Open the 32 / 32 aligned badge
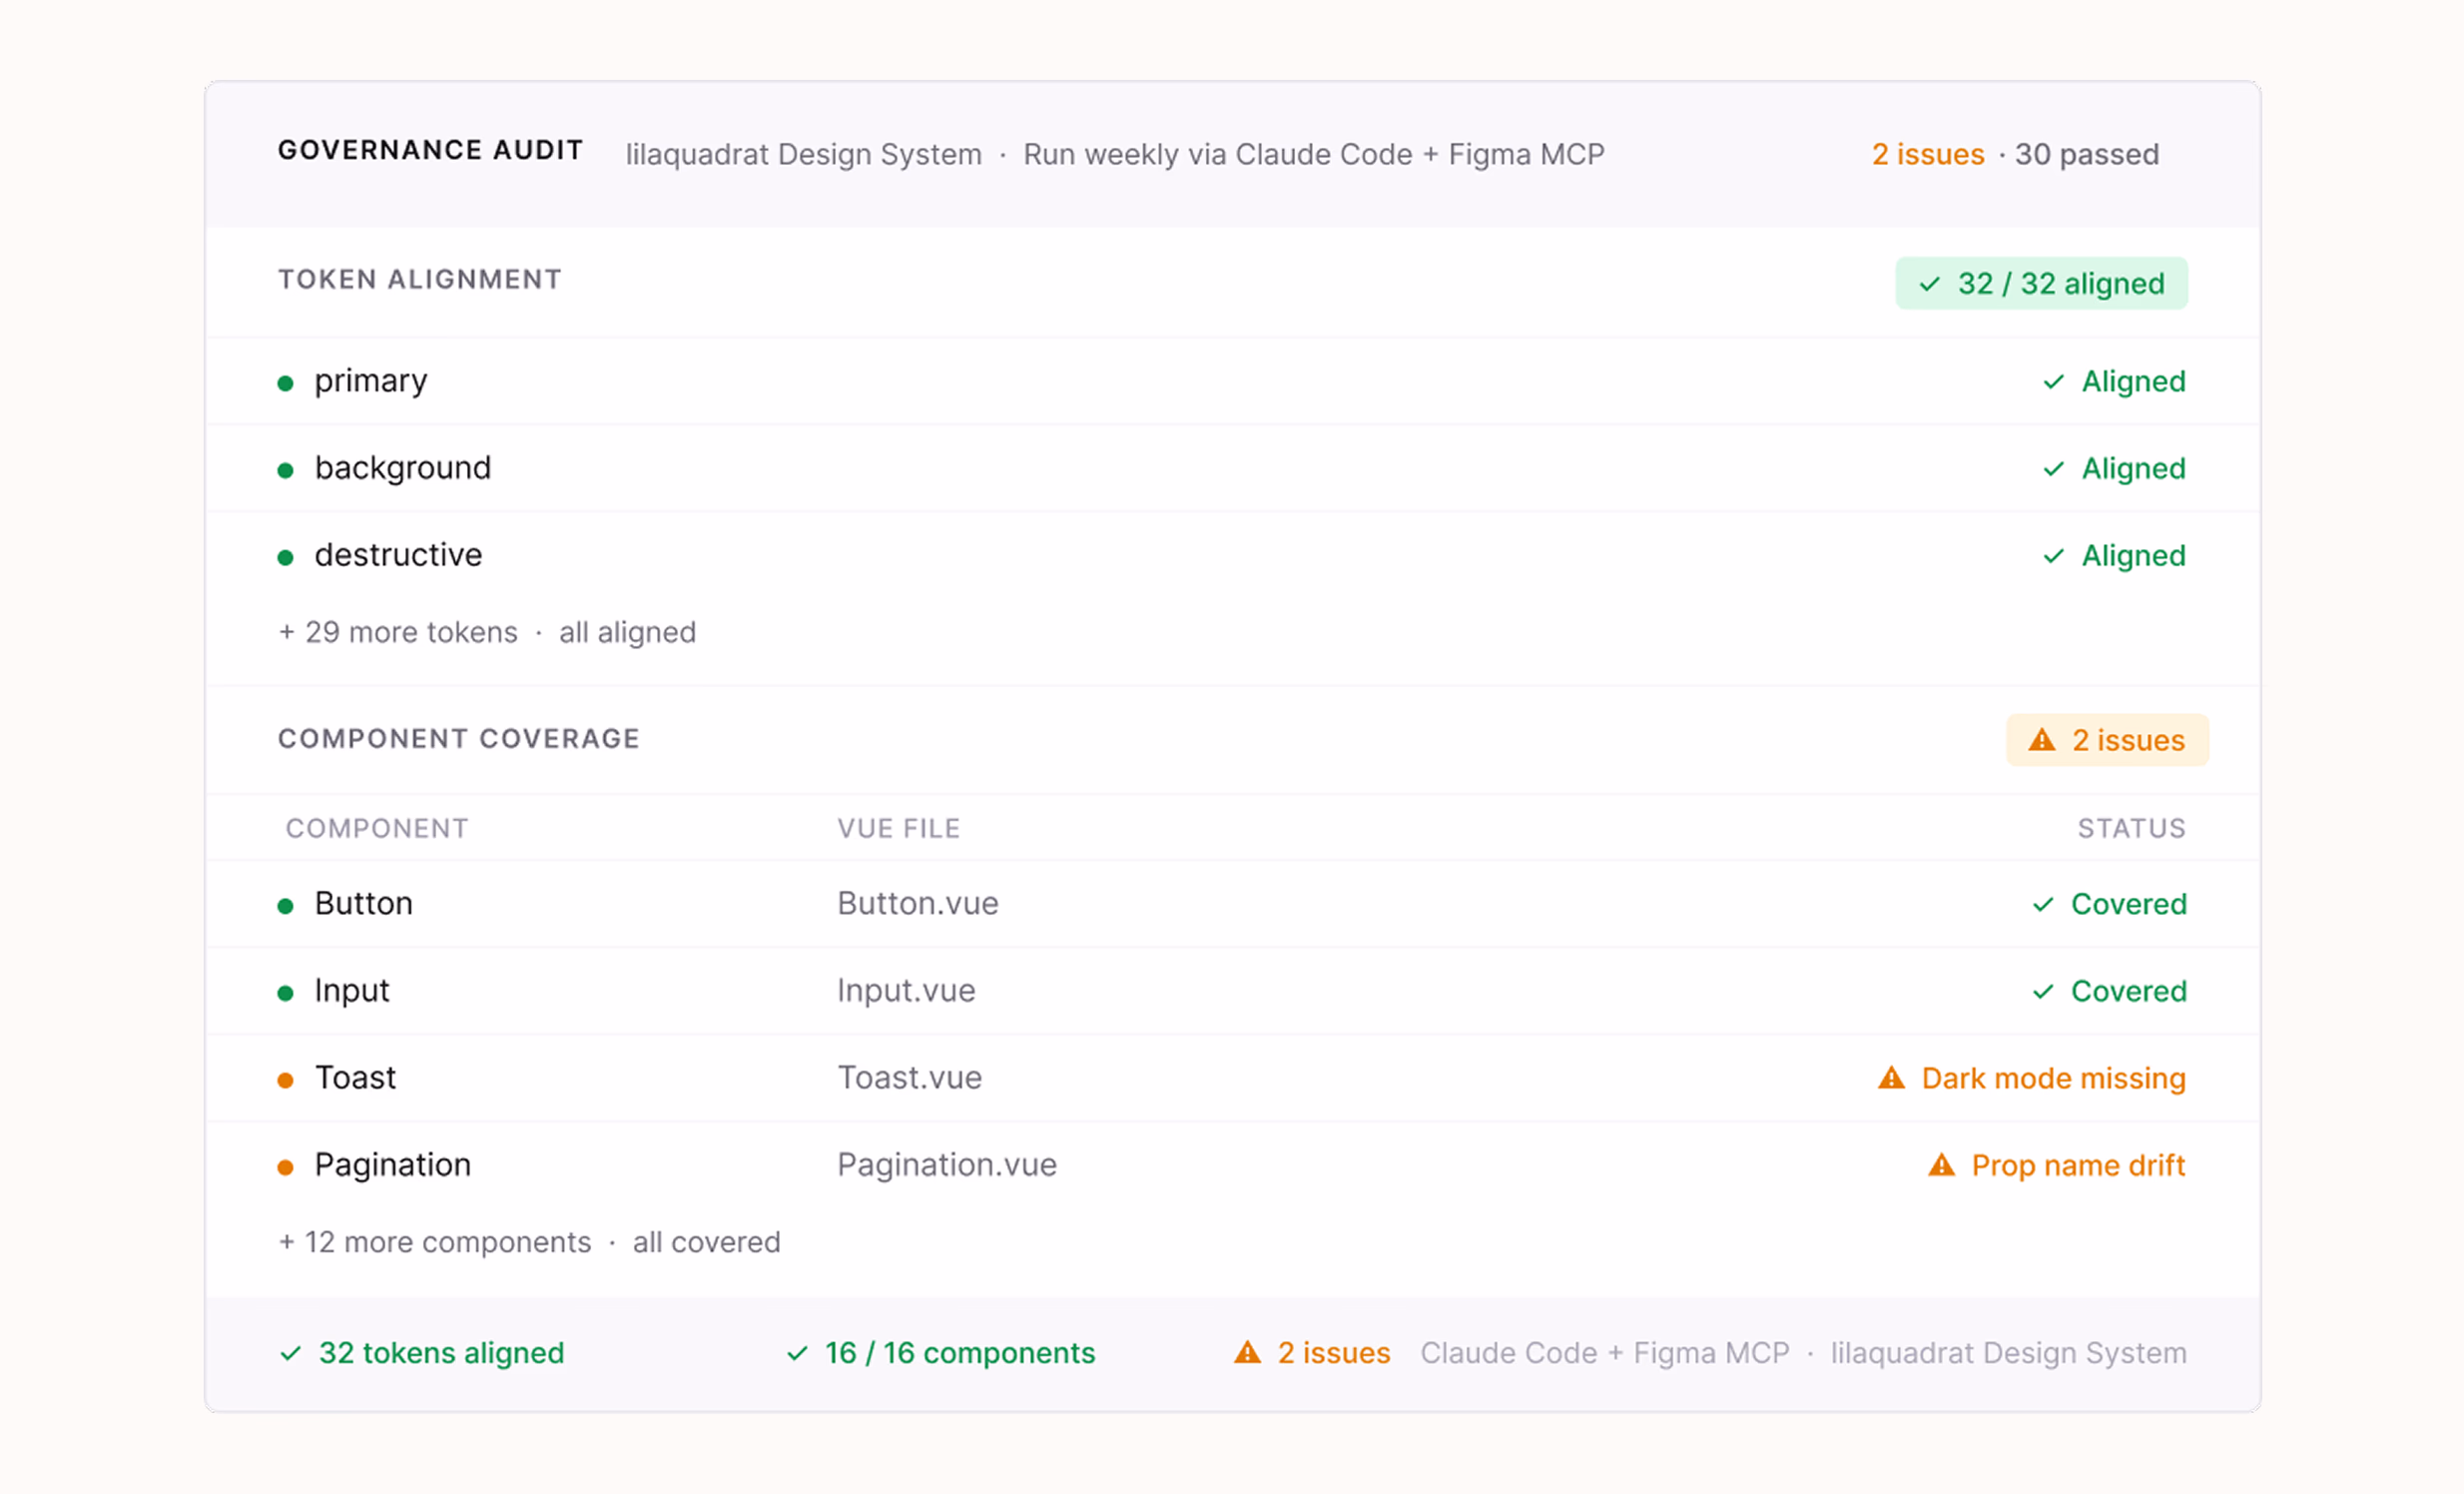This screenshot has width=2464, height=1494. tap(2041, 284)
